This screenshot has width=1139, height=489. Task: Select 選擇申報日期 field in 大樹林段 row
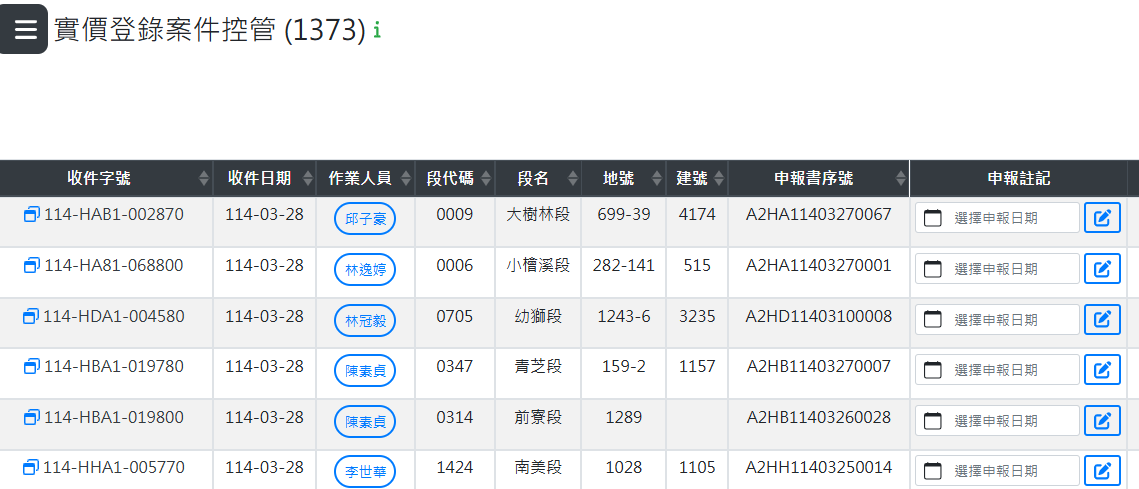[x=997, y=218]
